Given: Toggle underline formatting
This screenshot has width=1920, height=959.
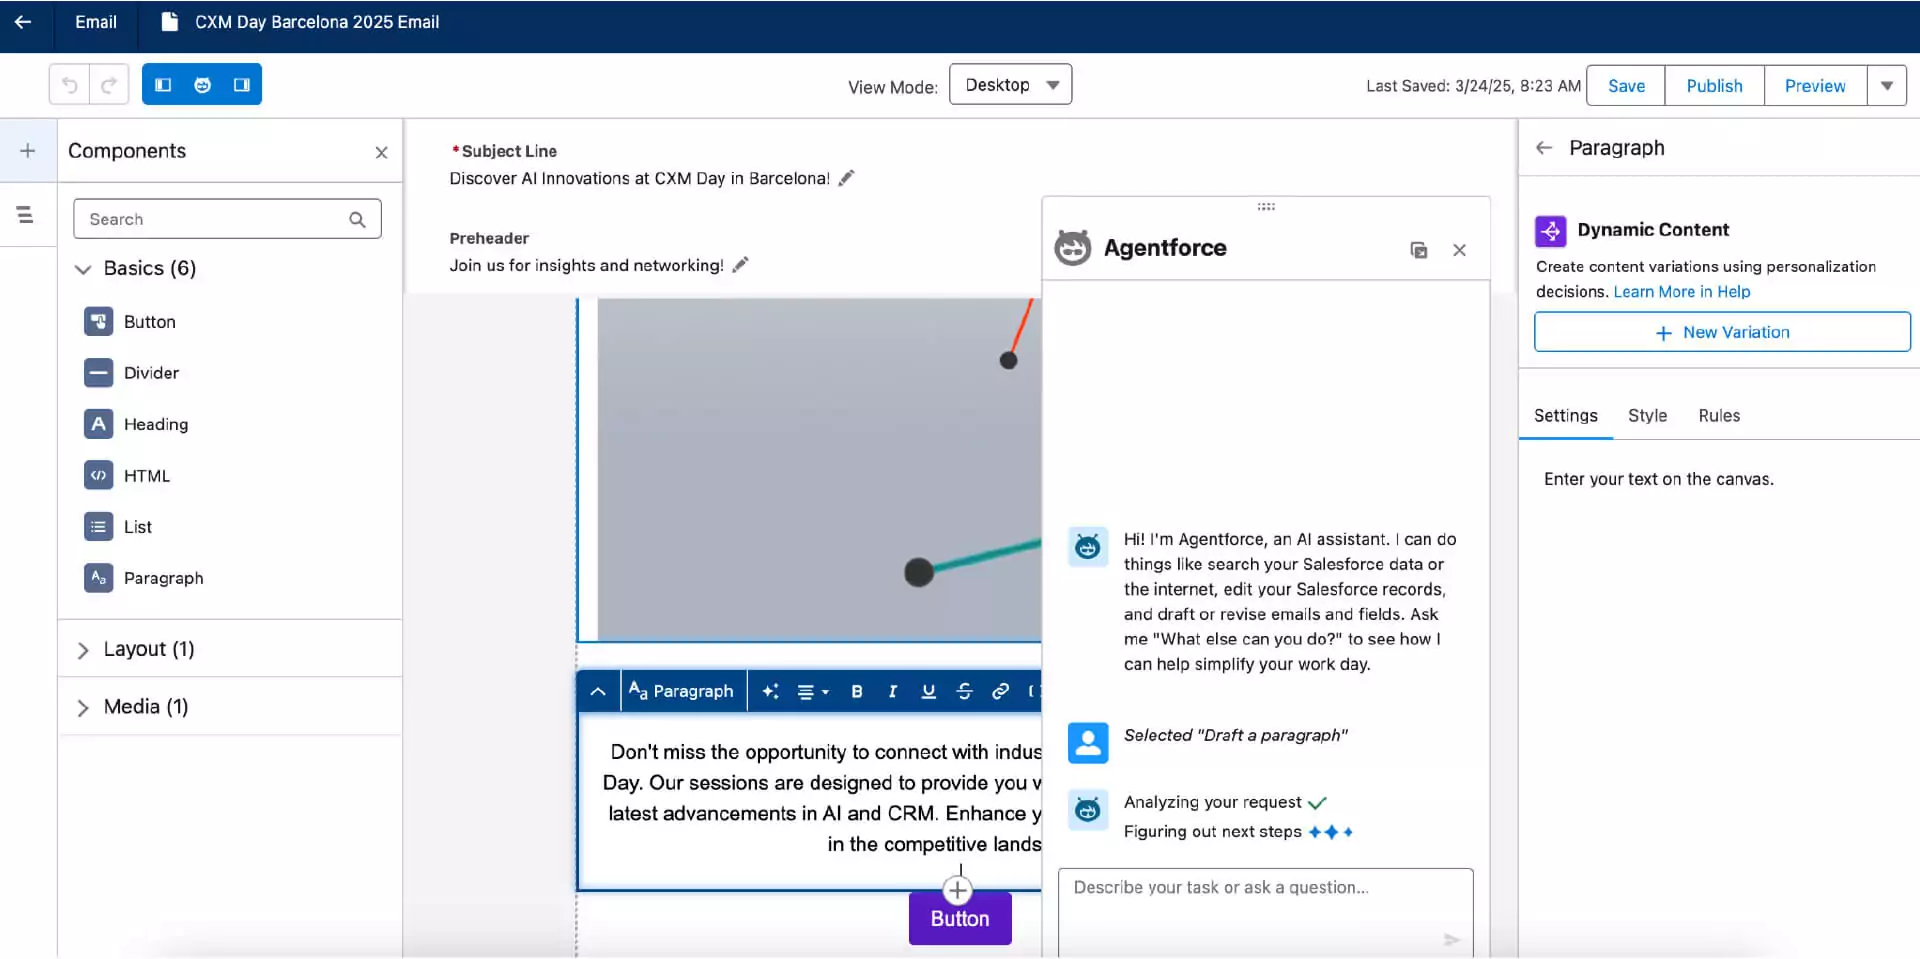Looking at the screenshot, I should click(x=929, y=691).
